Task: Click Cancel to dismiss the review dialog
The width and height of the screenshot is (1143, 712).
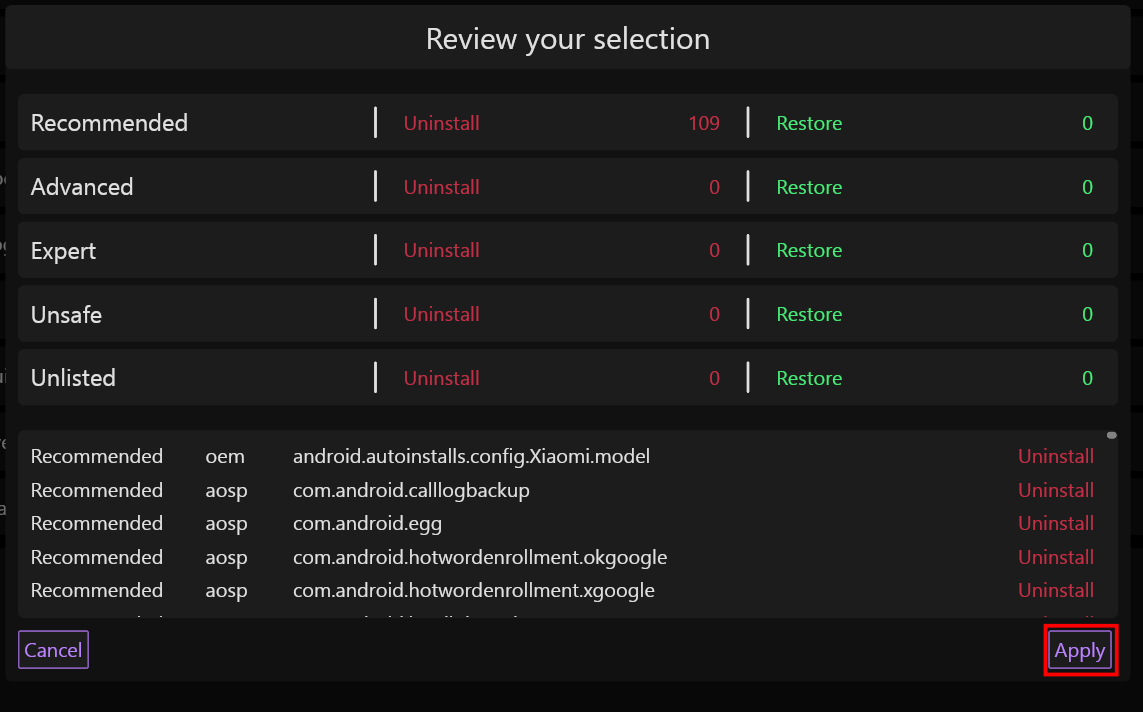Action: click(53, 650)
